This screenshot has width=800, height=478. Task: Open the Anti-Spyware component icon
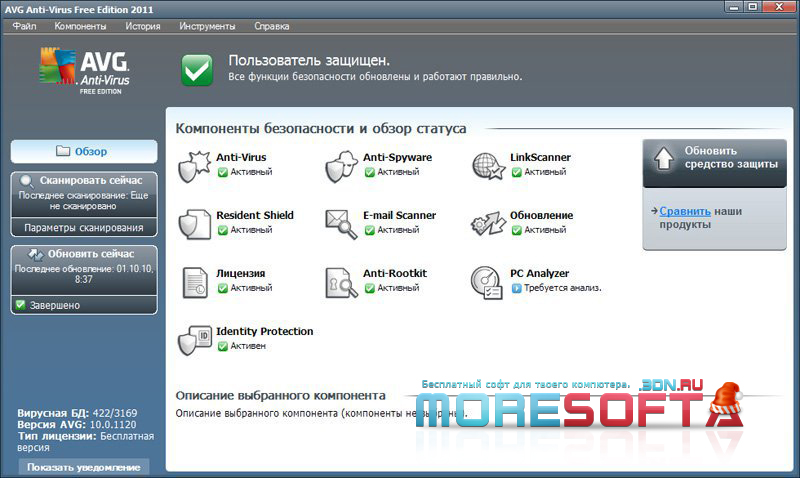(341, 166)
